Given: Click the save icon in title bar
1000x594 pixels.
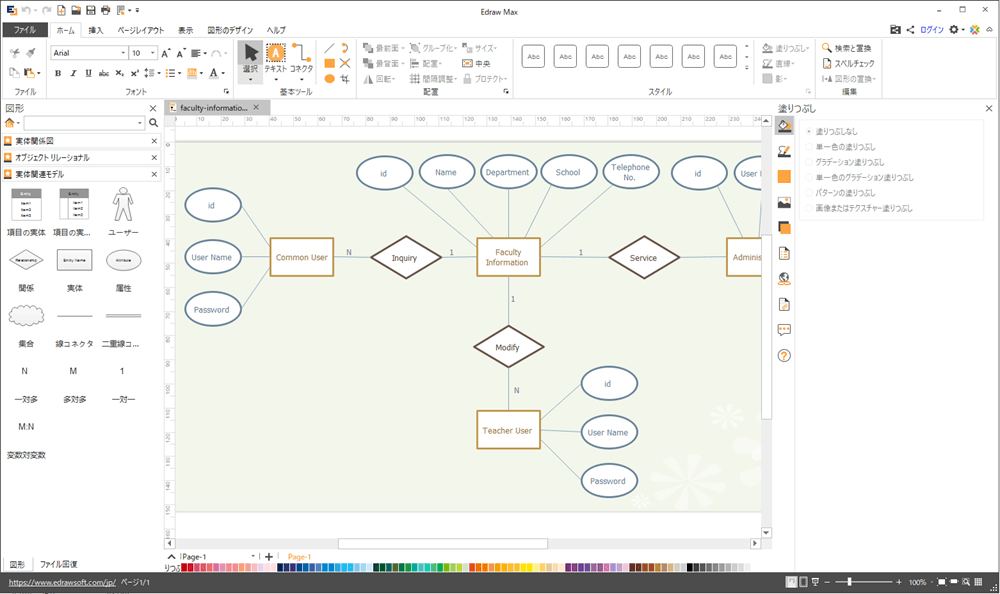Looking at the screenshot, I should [x=91, y=10].
